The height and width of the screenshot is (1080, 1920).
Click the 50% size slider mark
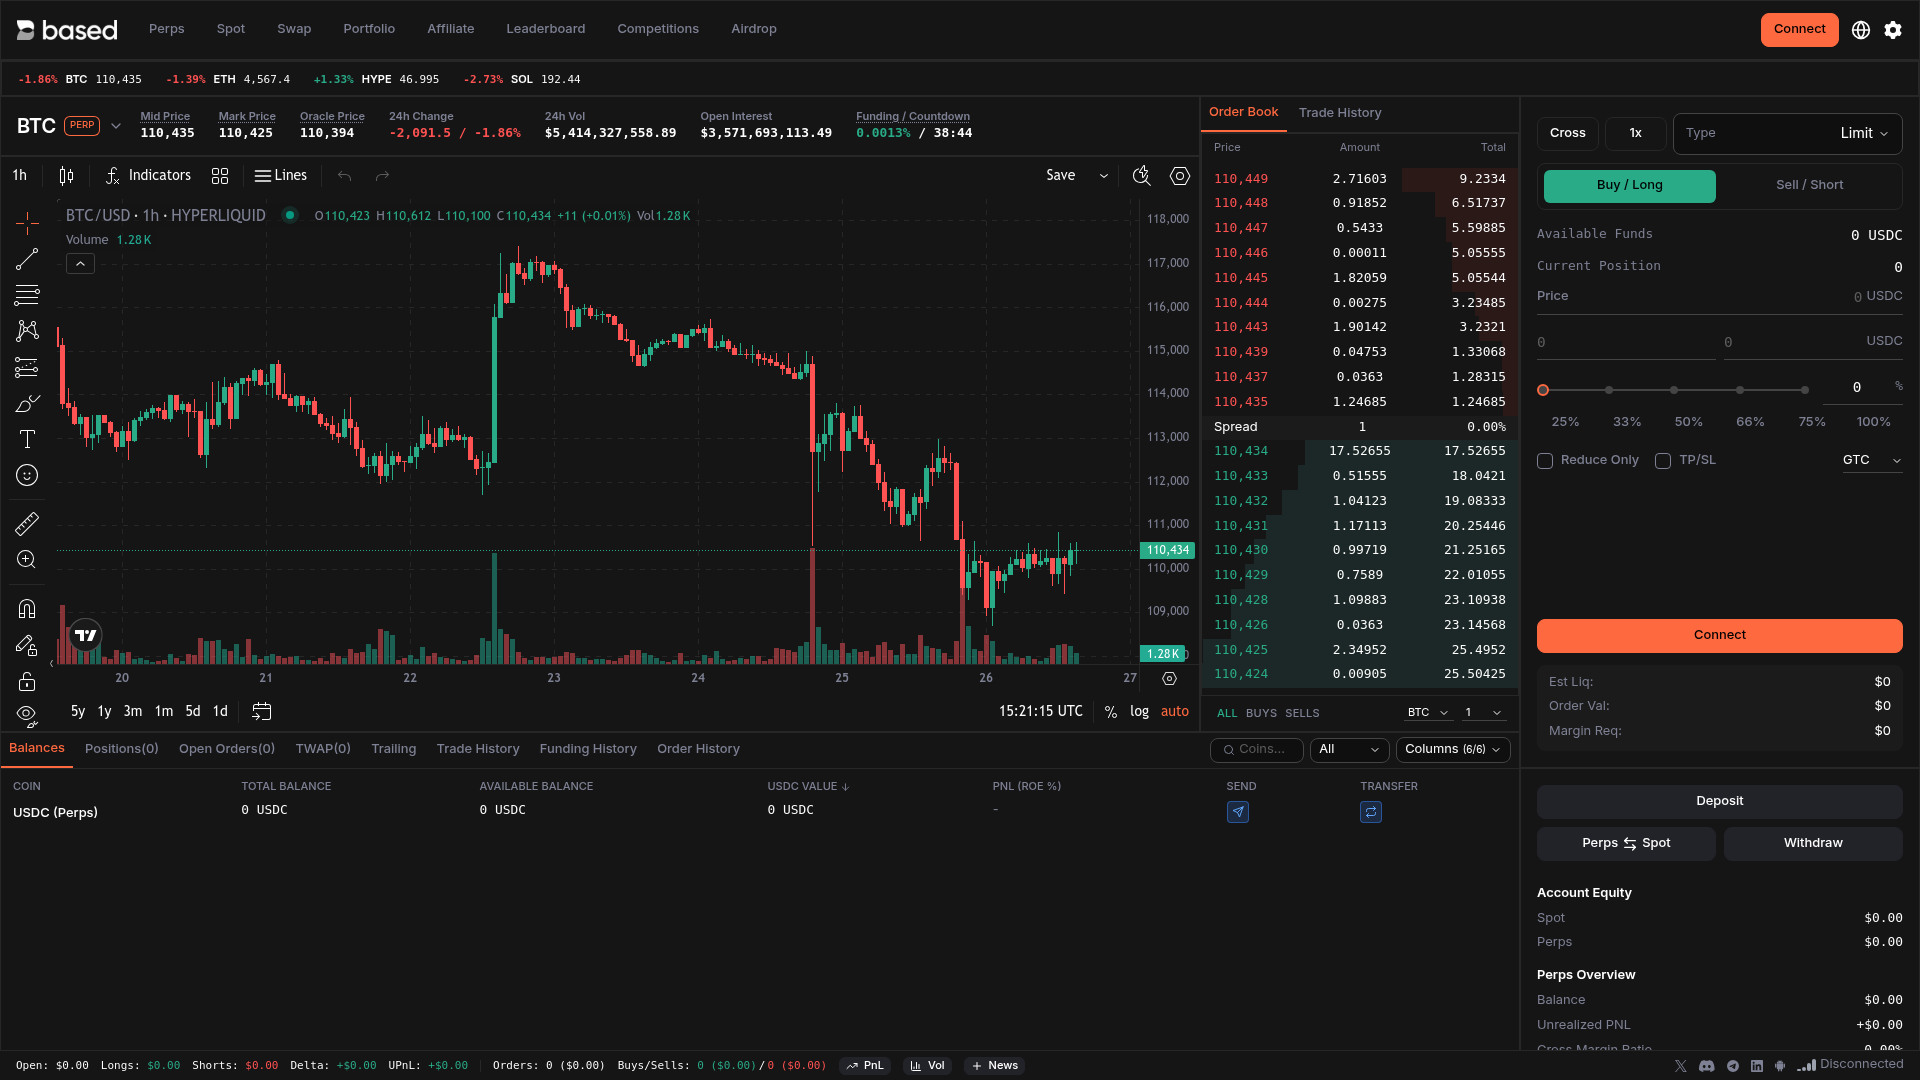coord(1688,422)
